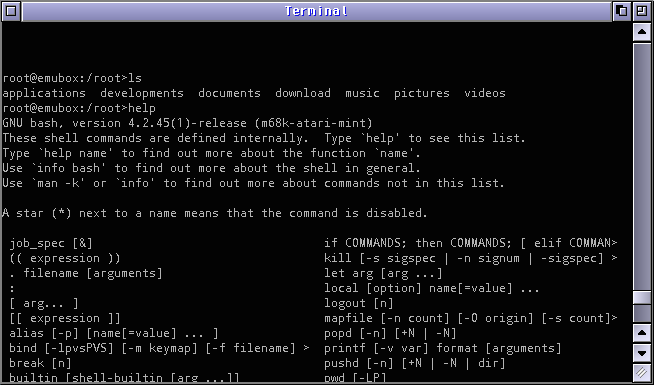Click the '(m68k-atari-mint)' text

click(313, 123)
